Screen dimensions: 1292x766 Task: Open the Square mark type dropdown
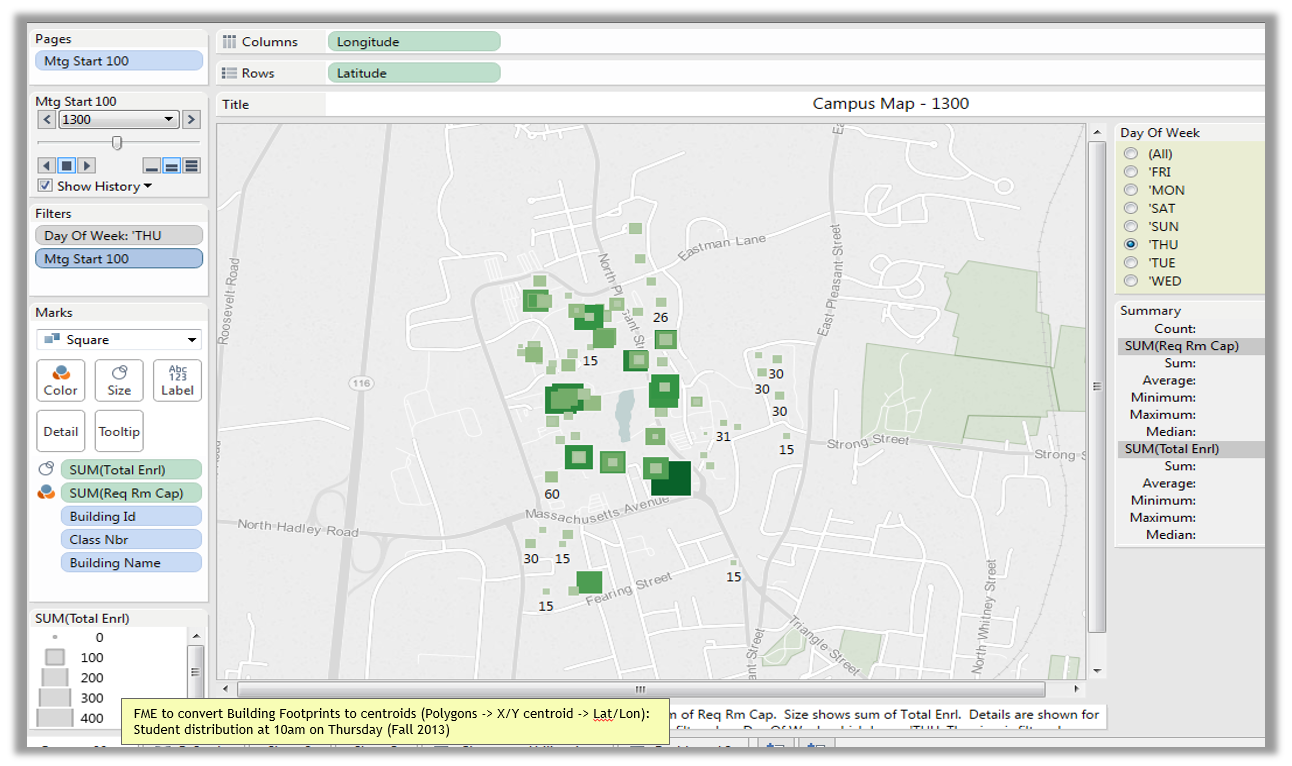(x=119, y=339)
